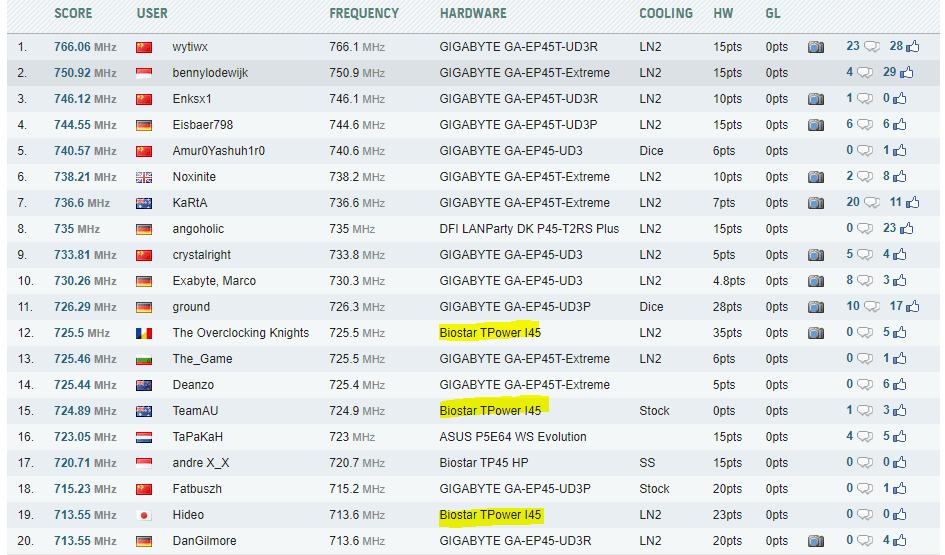Open user Amur0Yashuh1r0 profile

coord(218,151)
